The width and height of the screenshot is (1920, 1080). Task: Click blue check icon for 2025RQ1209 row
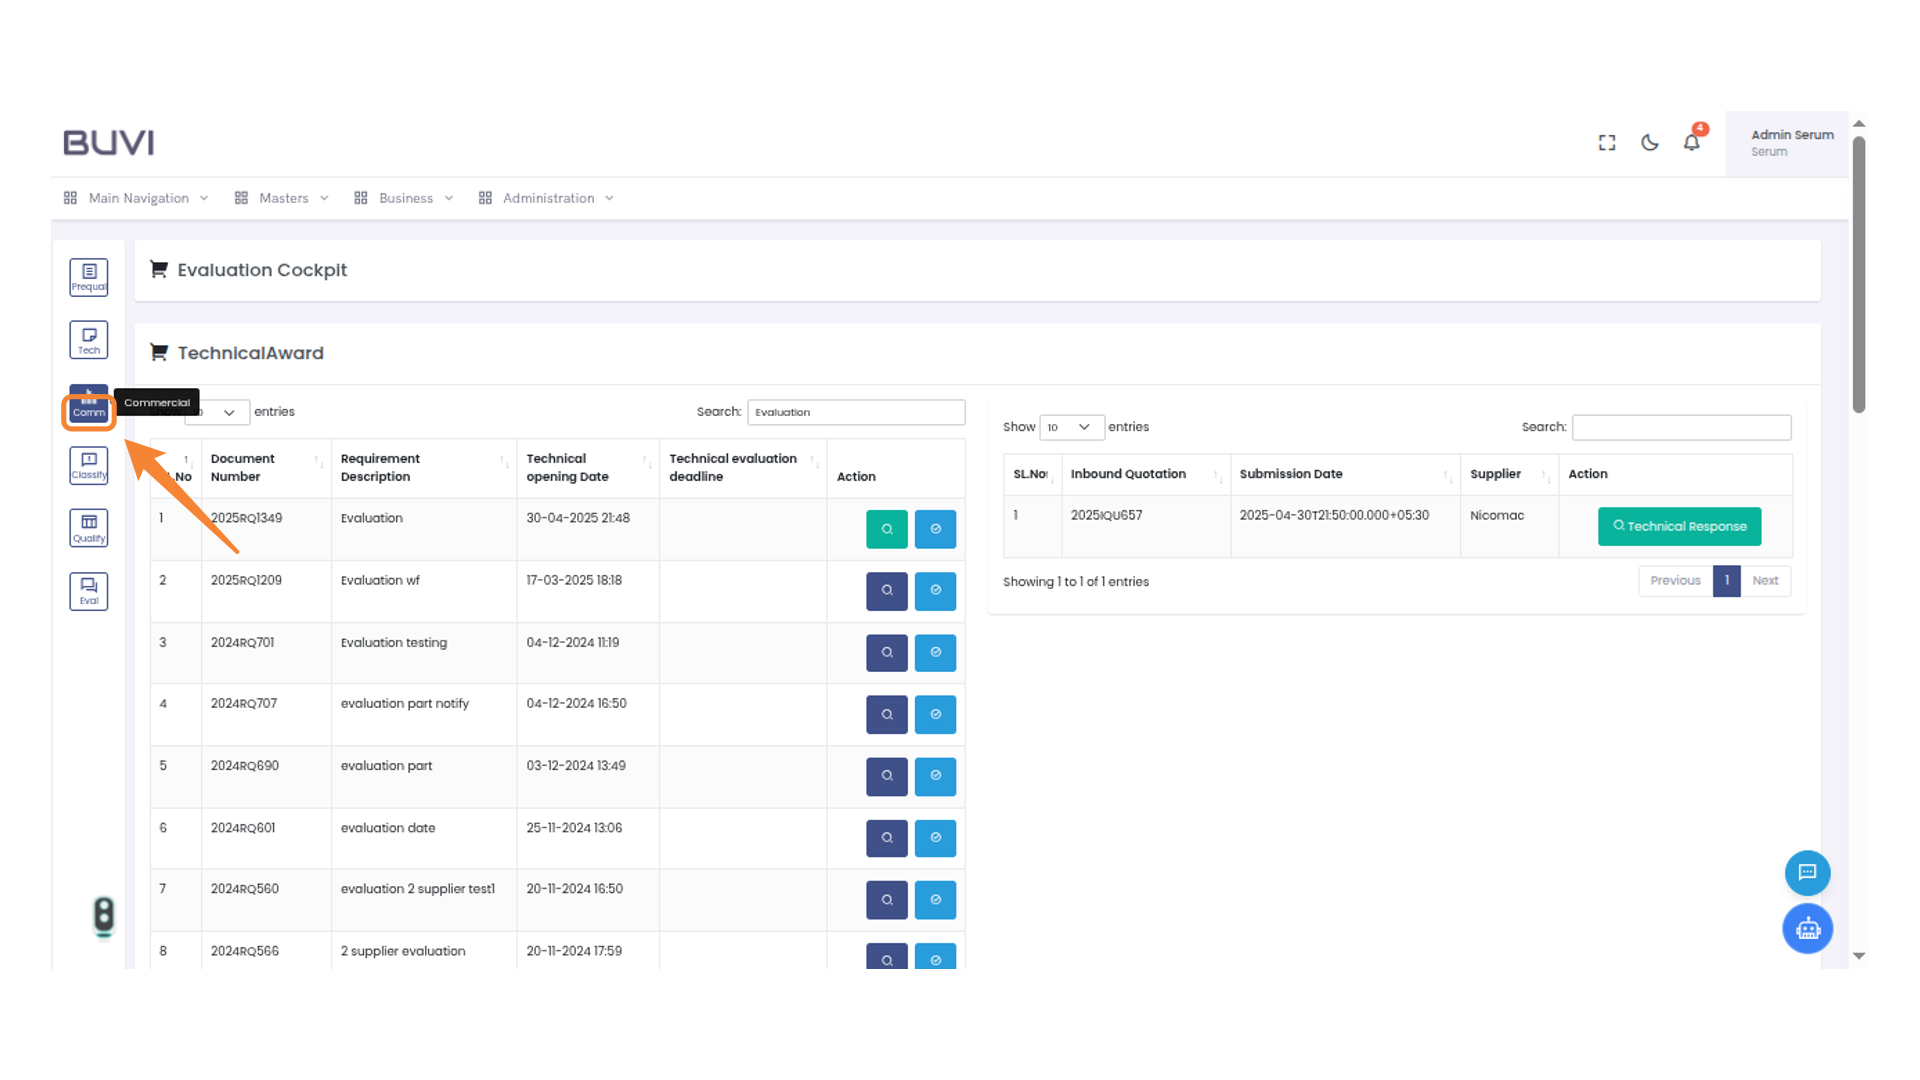point(935,591)
